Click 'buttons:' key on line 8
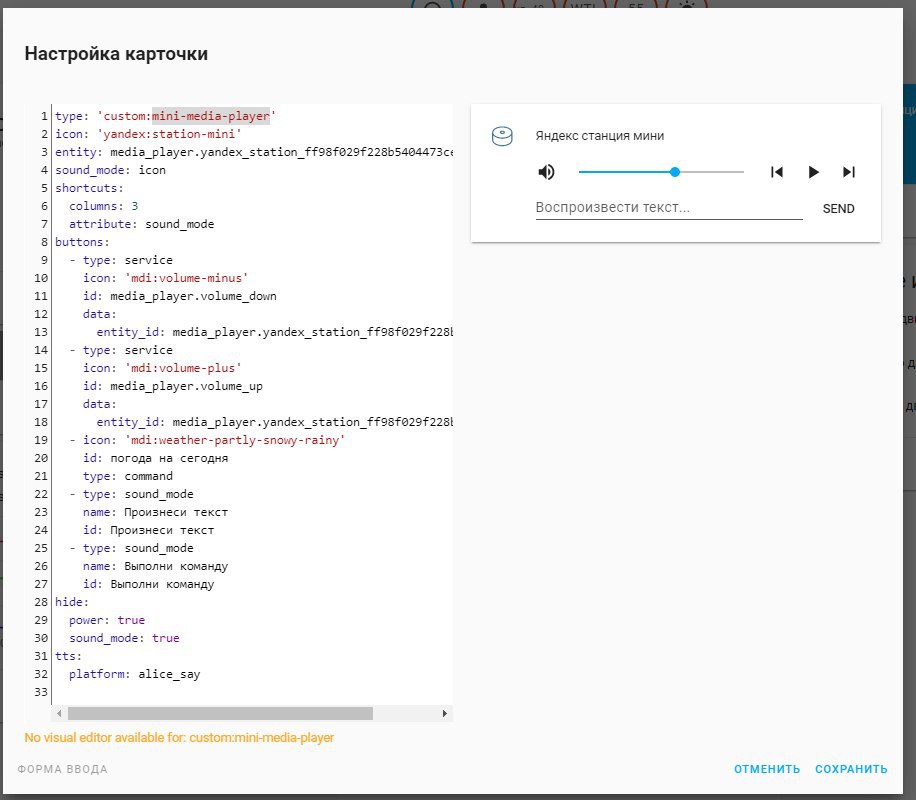Image resolution: width=916 pixels, height=800 pixels. tap(82, 242)
